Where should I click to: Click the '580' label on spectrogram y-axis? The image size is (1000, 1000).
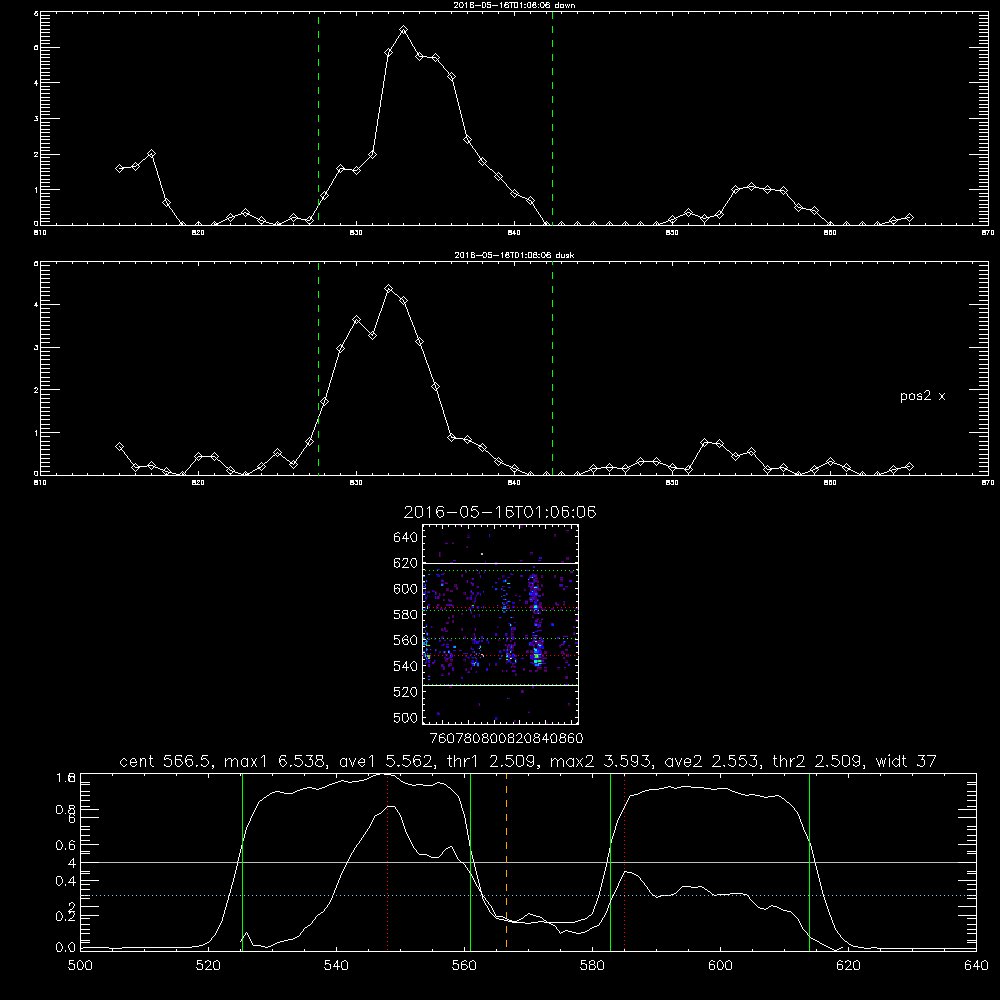click(406, 615)
